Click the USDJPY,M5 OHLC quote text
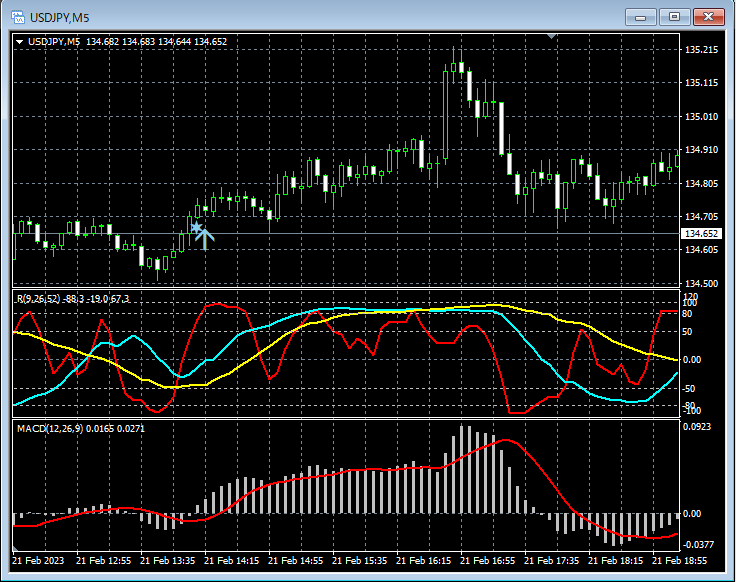 coord(127,41)
